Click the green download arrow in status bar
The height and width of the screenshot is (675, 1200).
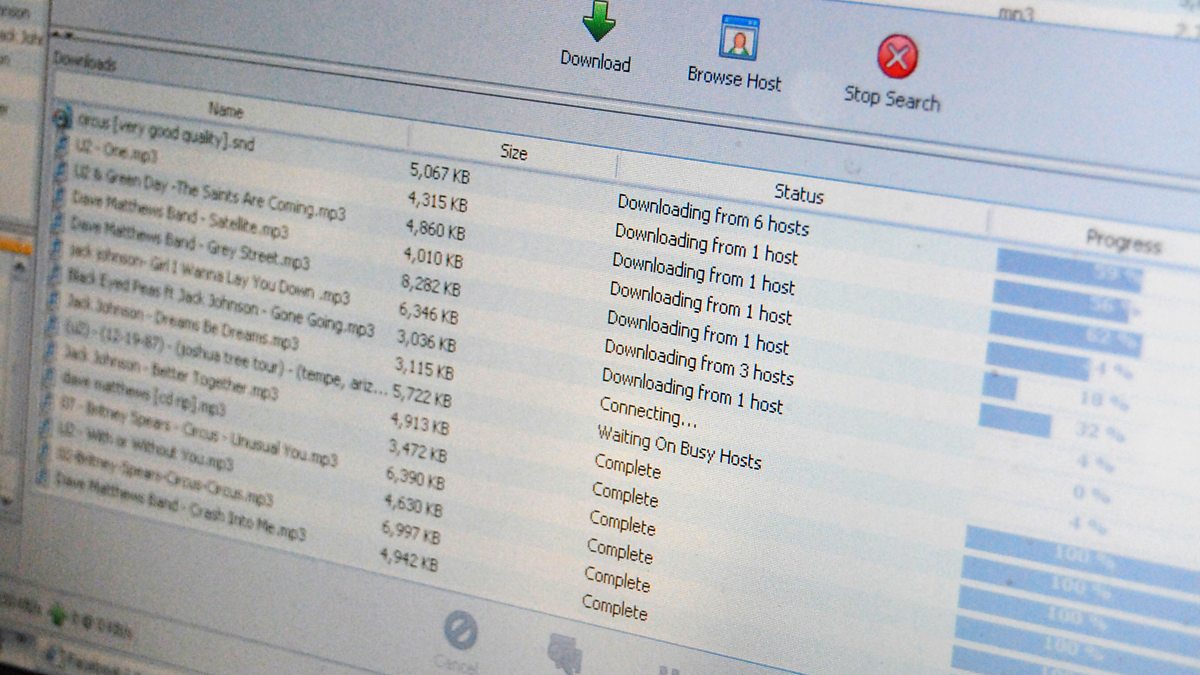[x=57, y=612]
